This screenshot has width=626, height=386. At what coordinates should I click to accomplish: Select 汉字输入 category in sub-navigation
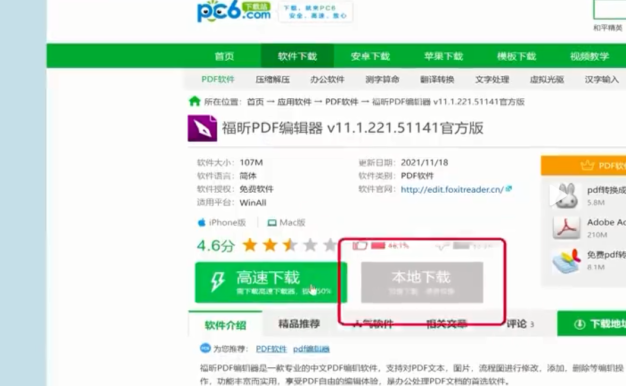tap(602, 79)
